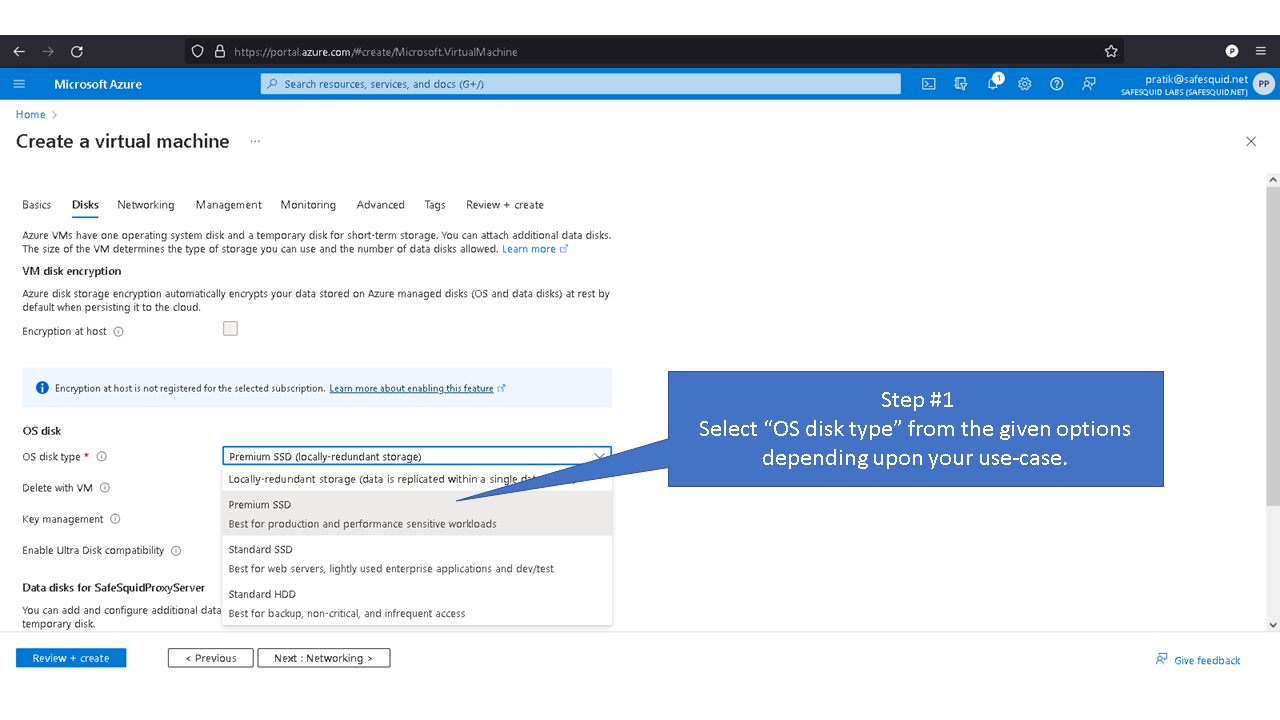
Task: Open the Azure portal hamburger menu
Action: 19,84
